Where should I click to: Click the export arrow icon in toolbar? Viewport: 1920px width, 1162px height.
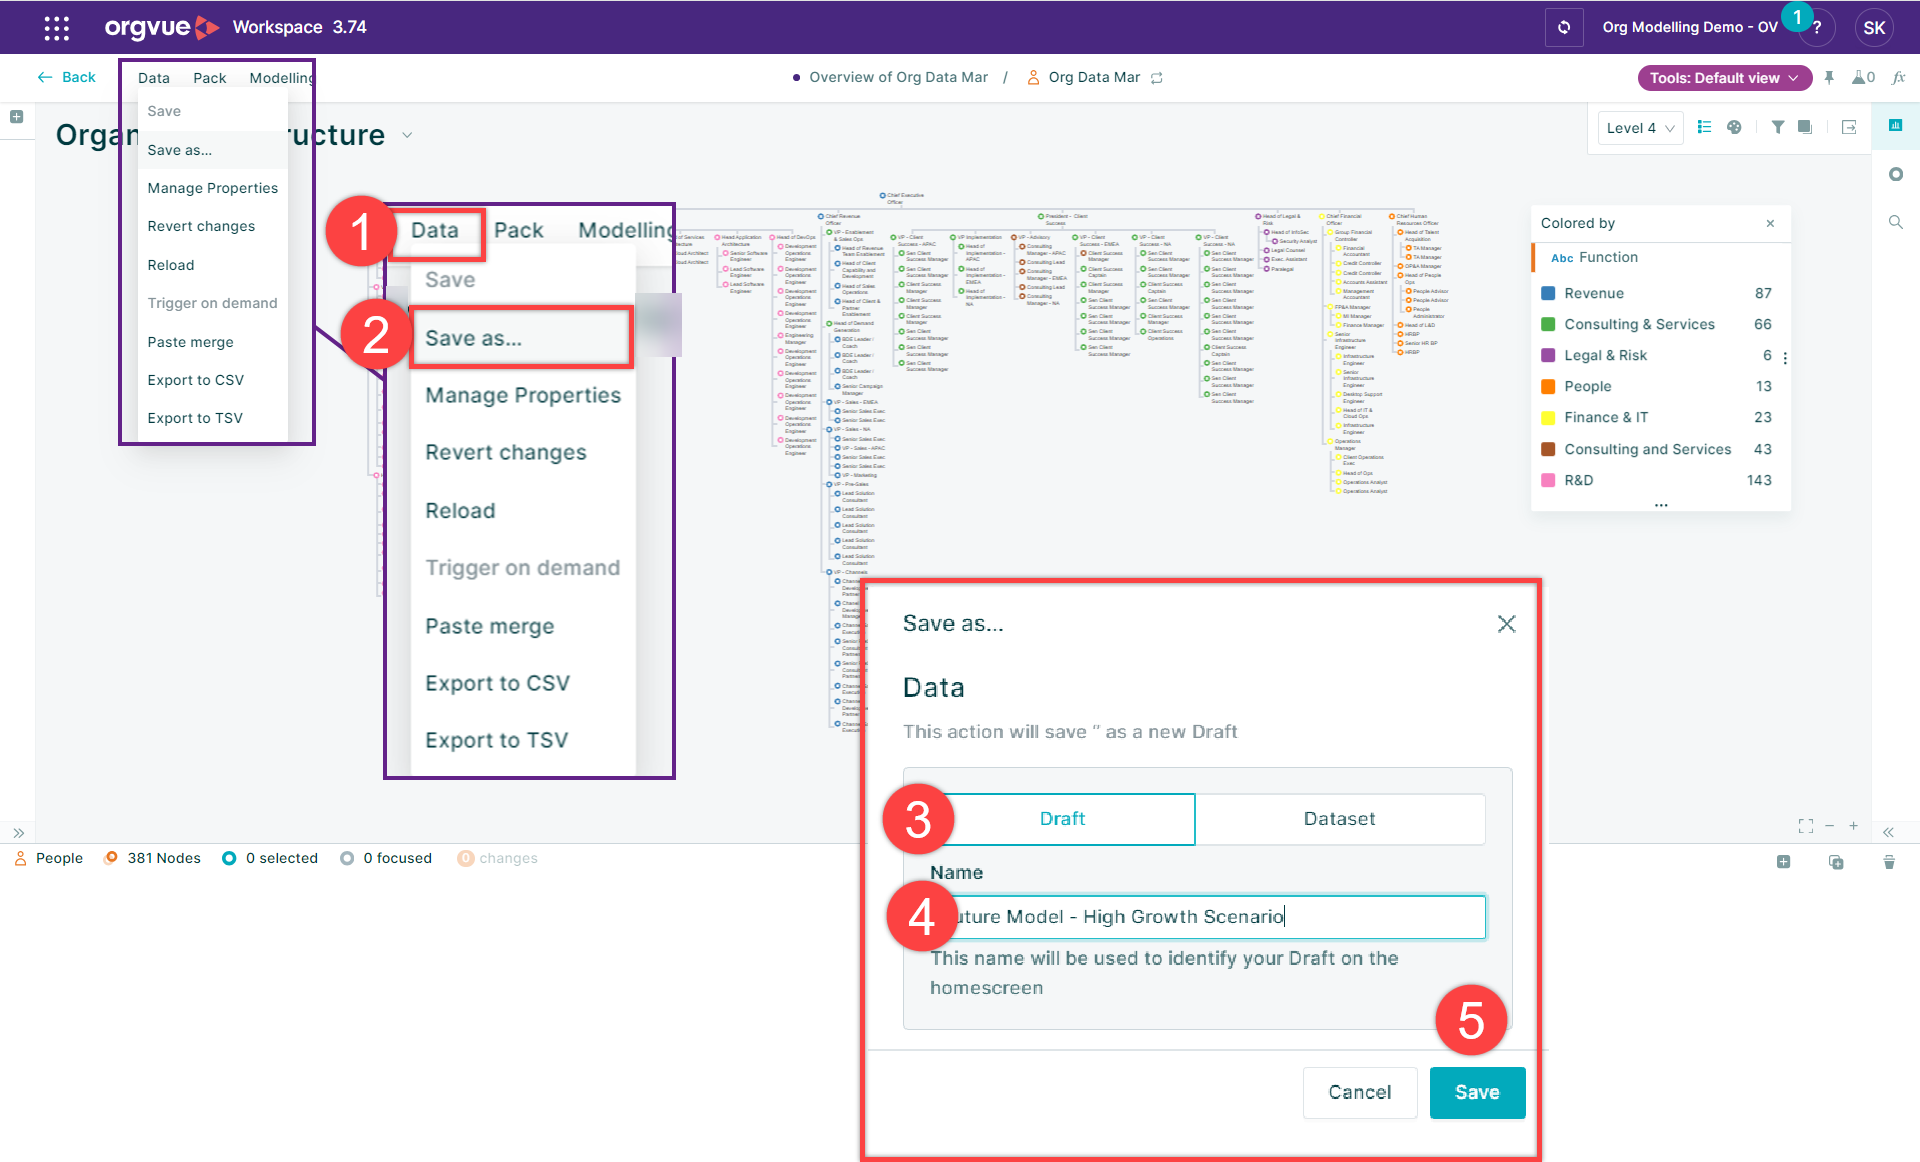1849,127
